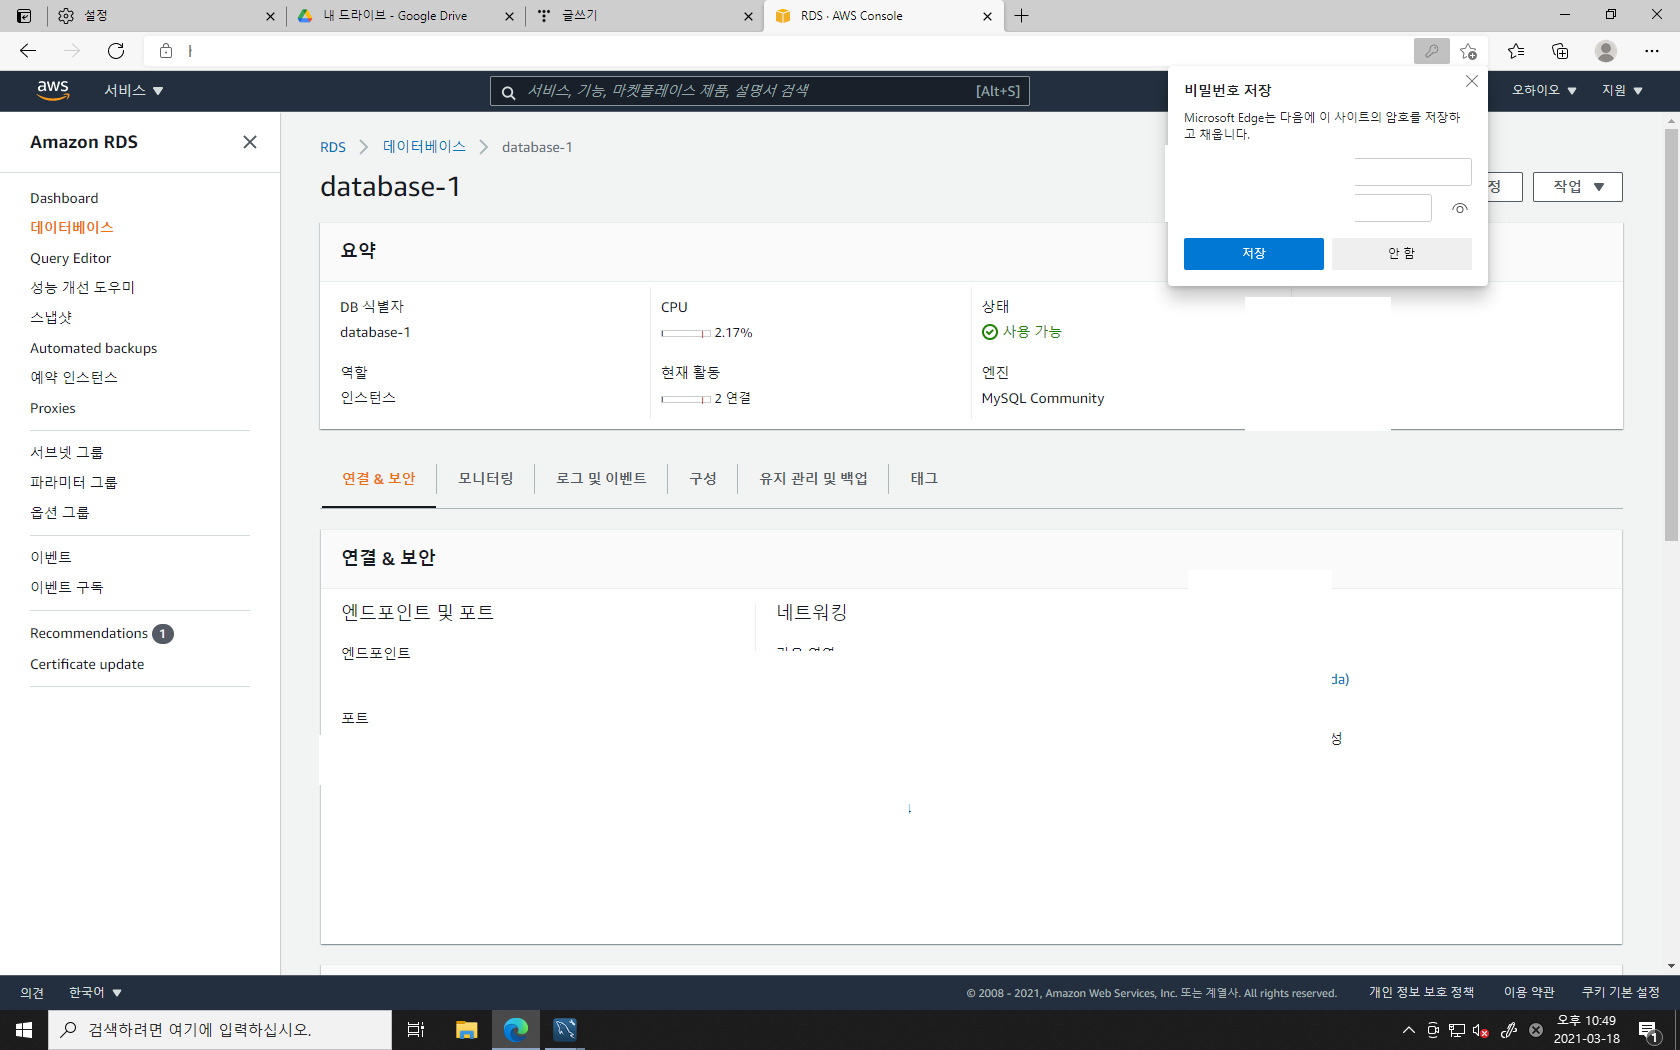1680x1050 pixels.
Task: Open the browser profile avatar
Action: (1606, 51)
